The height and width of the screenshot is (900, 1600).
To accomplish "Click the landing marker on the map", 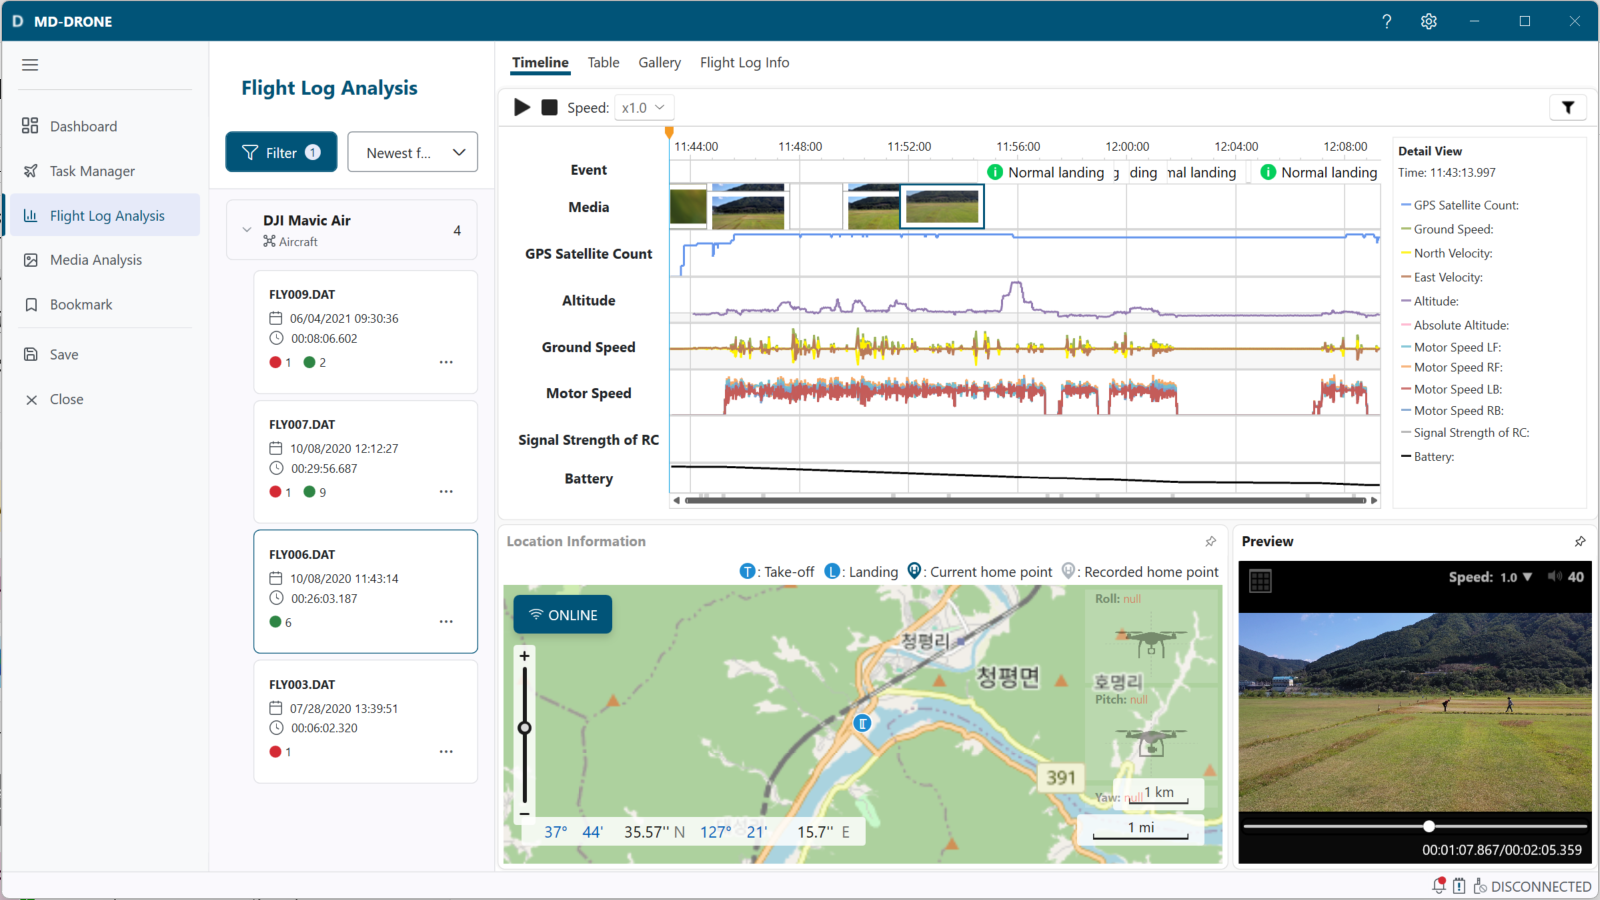I will pos(862,722).
